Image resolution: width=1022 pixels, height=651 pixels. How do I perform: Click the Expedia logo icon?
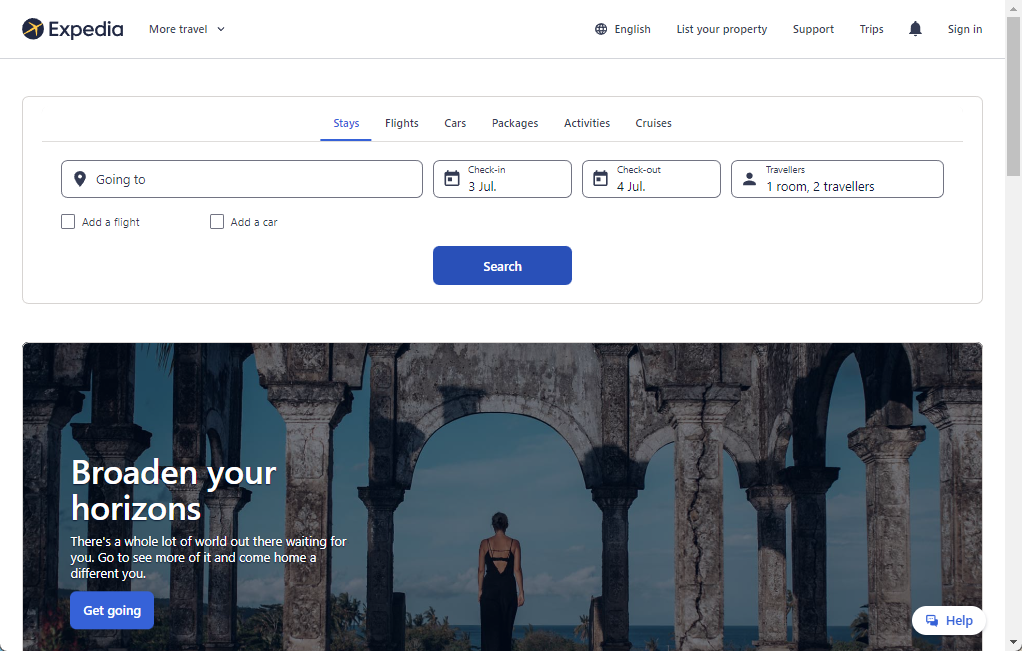pyautogui.click(x=33, y=29)
